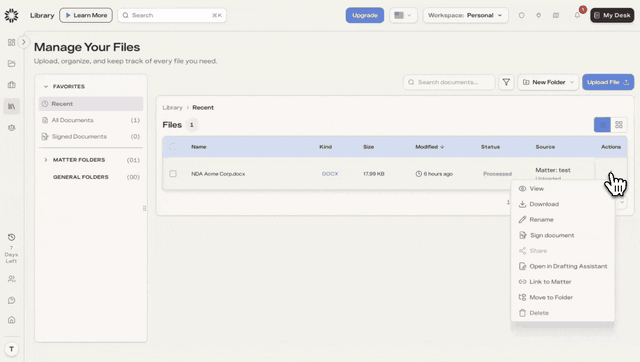The width and height of the screenshot is (640, 362).
Task: Open the team members icon in sidebar
Action: [x=11, y=279]
